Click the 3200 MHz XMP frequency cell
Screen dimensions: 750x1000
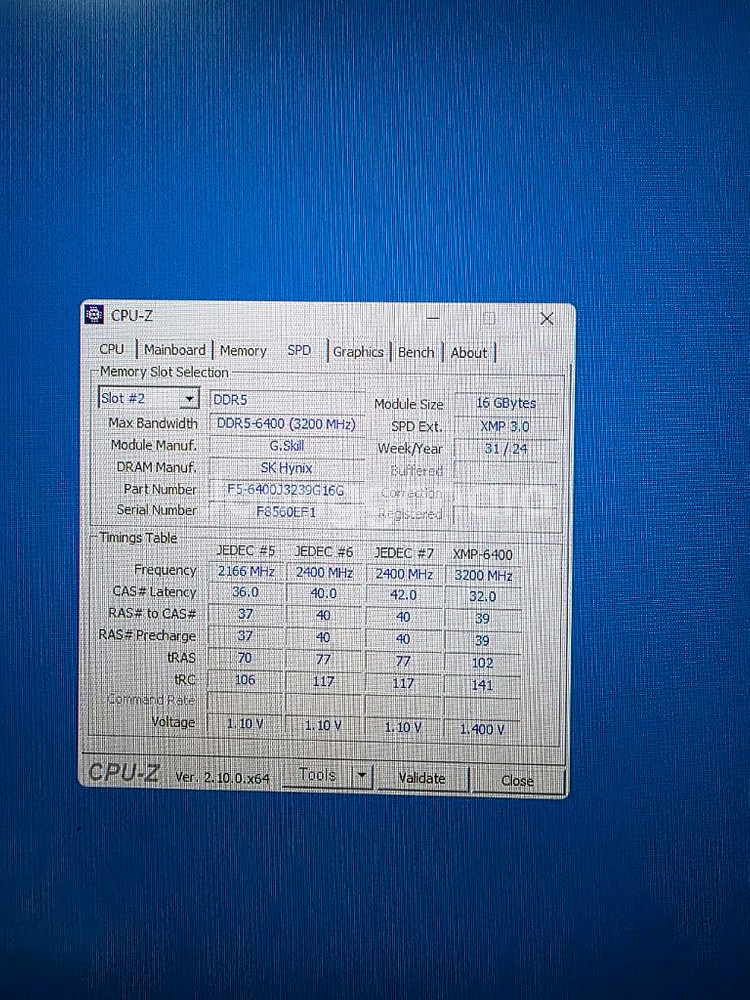coord(483,575)
